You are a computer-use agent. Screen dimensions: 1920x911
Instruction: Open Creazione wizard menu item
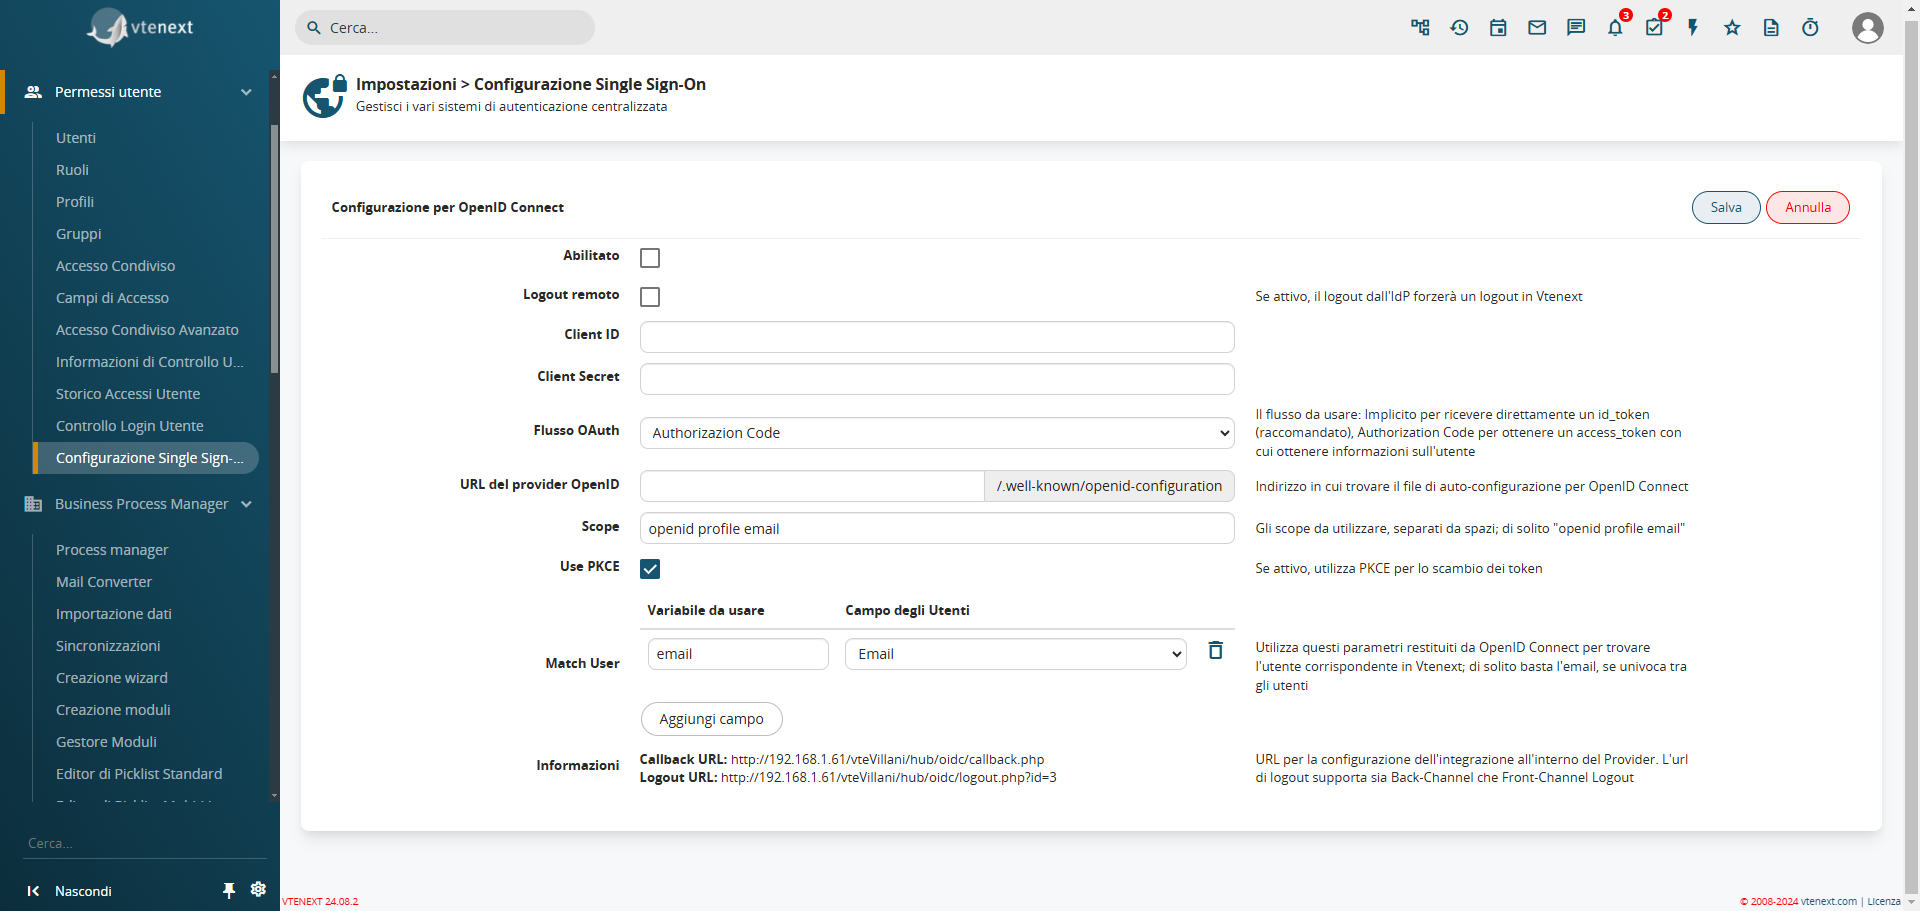pos(112,678)
